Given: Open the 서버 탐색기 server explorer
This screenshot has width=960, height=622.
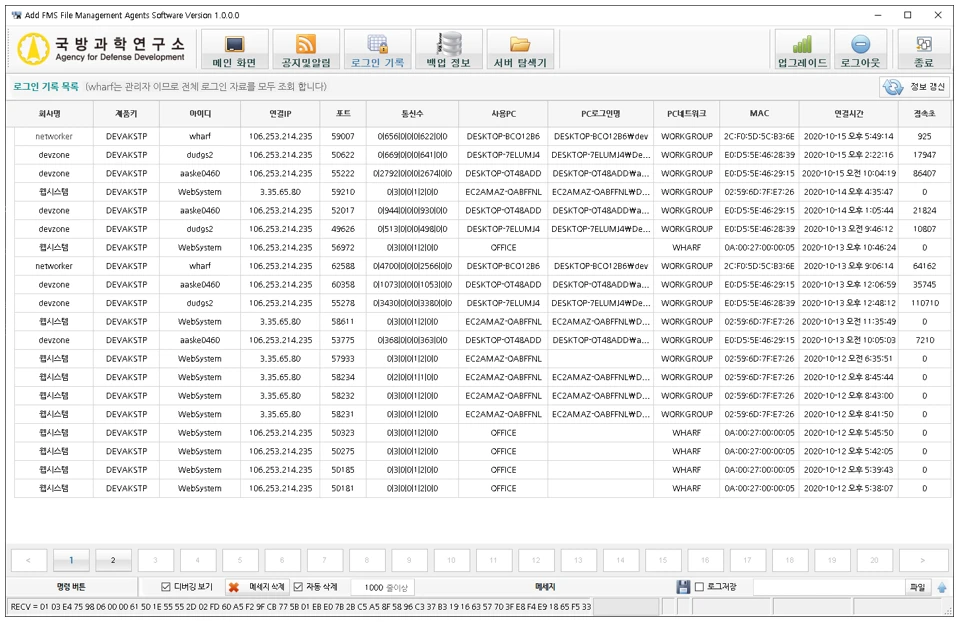Looking at the screenshot, I should coord(520,49).
